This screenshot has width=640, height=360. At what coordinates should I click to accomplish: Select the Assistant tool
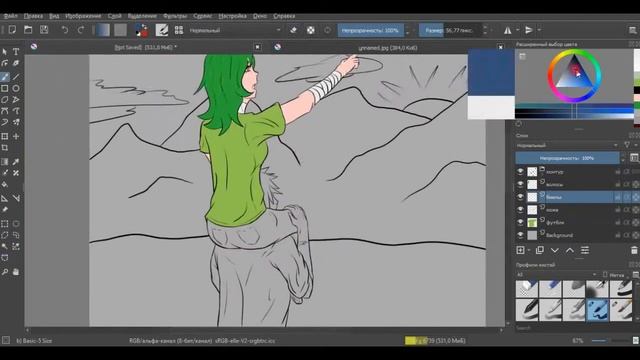coord(4,198)
